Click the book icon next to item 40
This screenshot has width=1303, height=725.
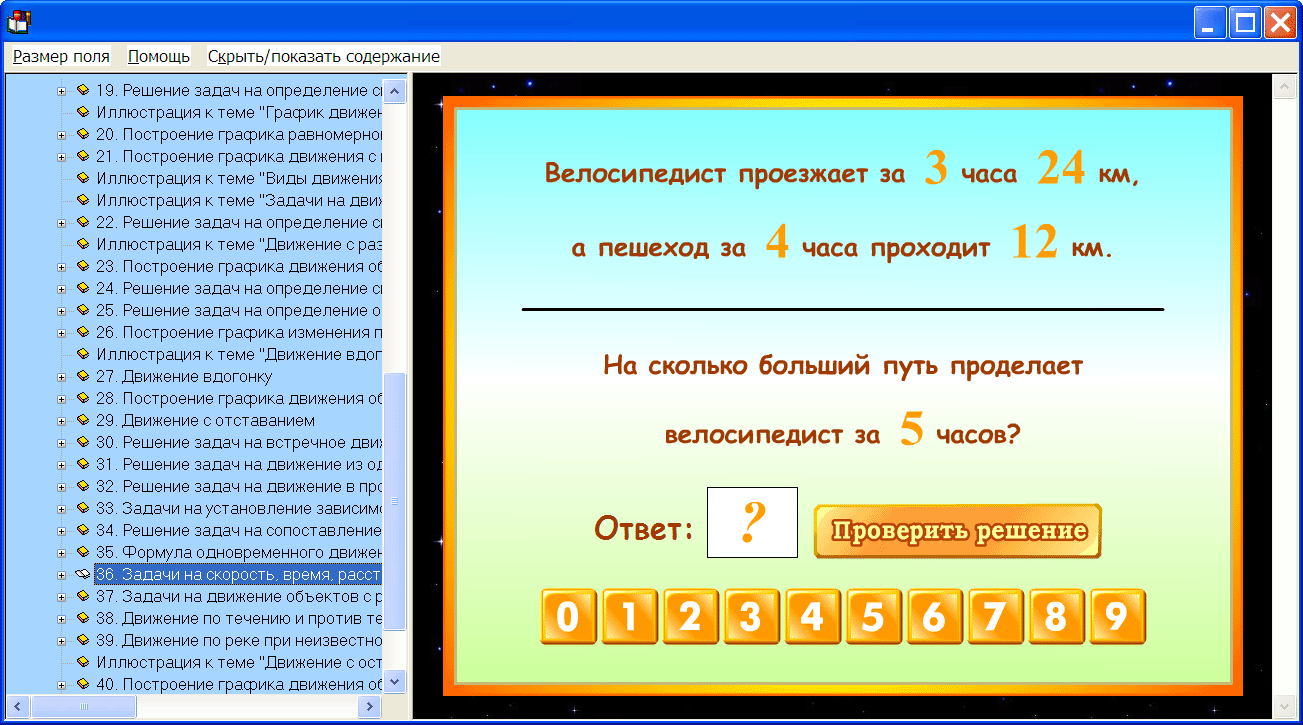84,684
